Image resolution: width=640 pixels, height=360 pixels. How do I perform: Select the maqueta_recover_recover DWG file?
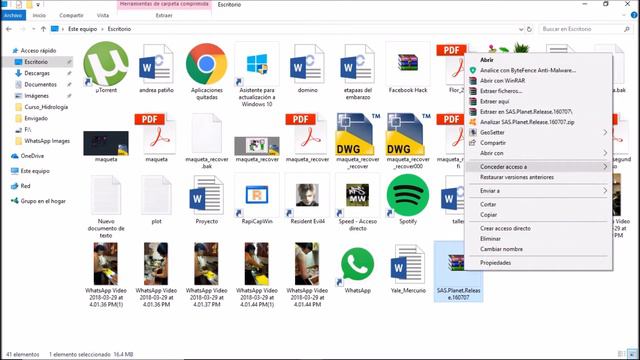click(x=358, y=134)
